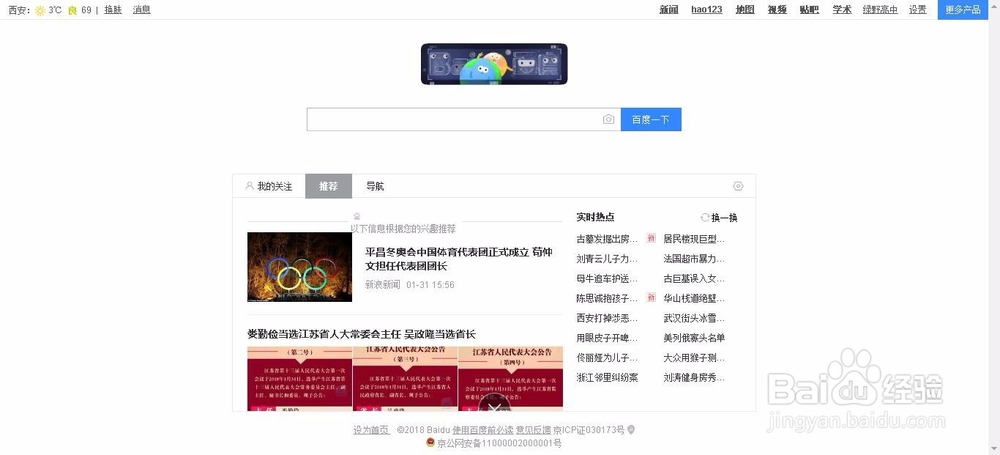Image resolution: width=1000 pixels, height=455 pixels.
Task: Open hot topic 武汉街头冰雪
Action: pos(695,318)
